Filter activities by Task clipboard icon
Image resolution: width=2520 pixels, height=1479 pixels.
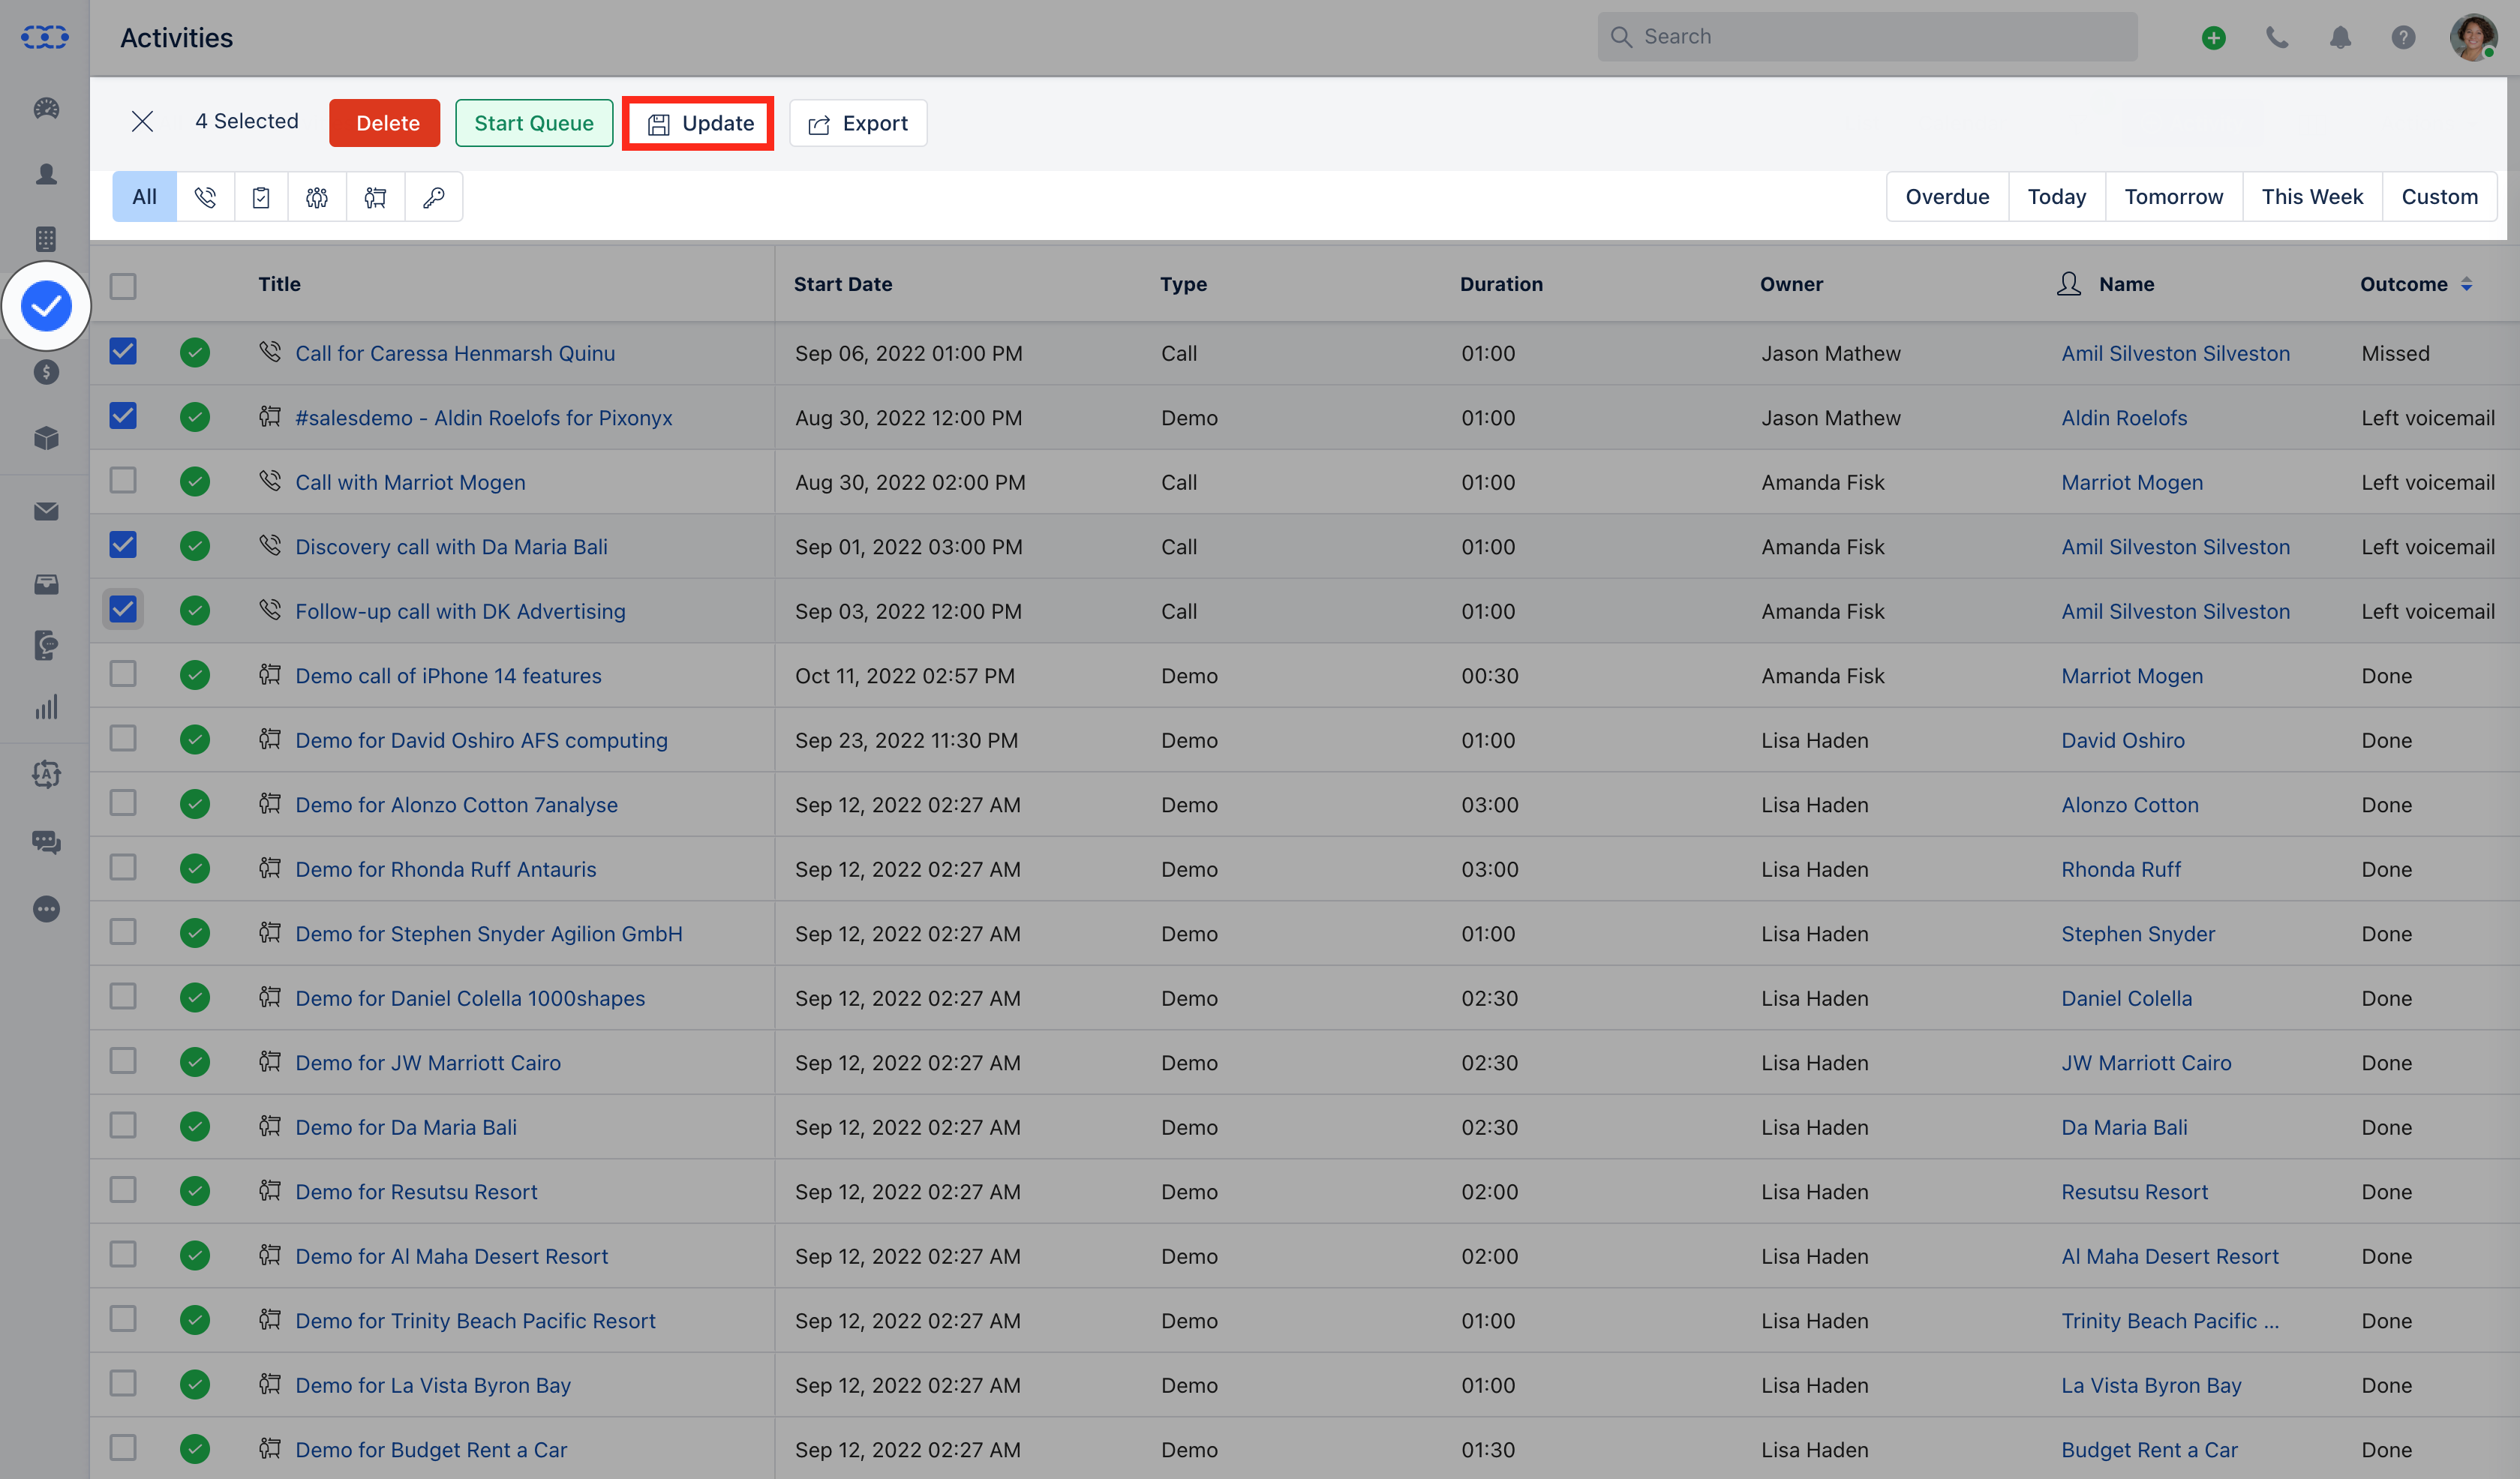point(261,197)
